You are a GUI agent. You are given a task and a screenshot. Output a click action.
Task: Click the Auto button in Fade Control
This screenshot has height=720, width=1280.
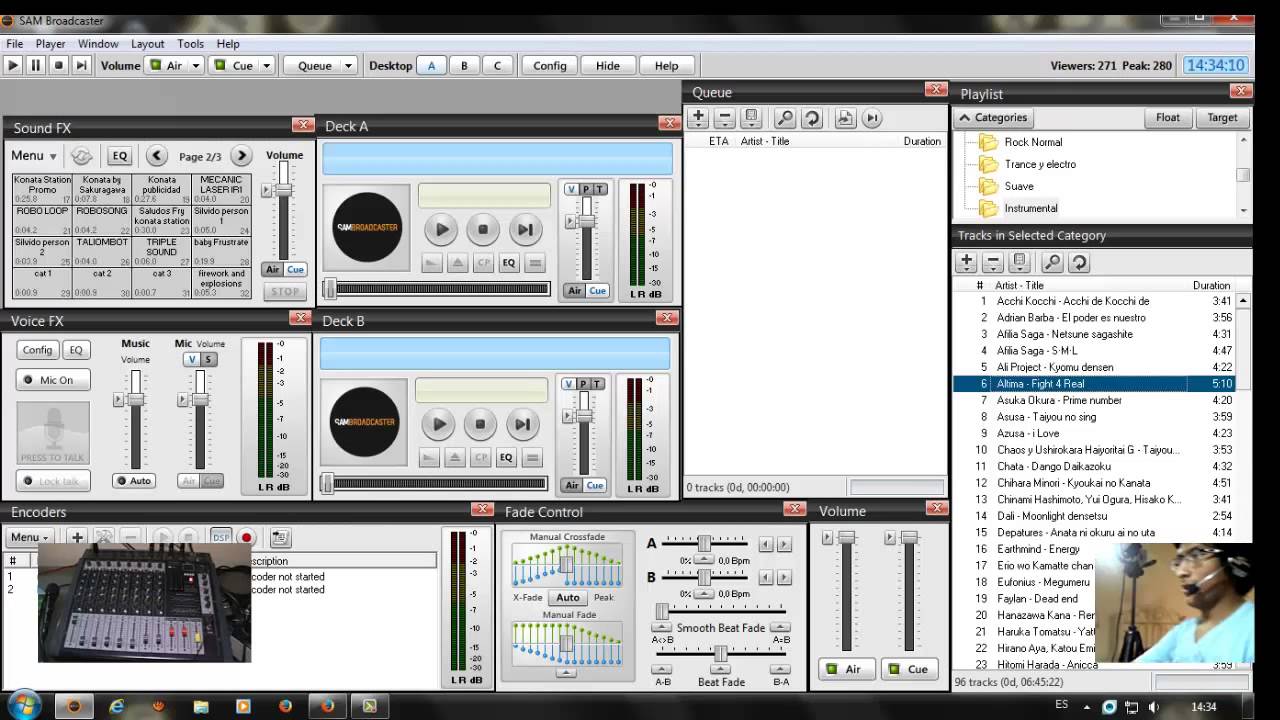tap(568, 597)
